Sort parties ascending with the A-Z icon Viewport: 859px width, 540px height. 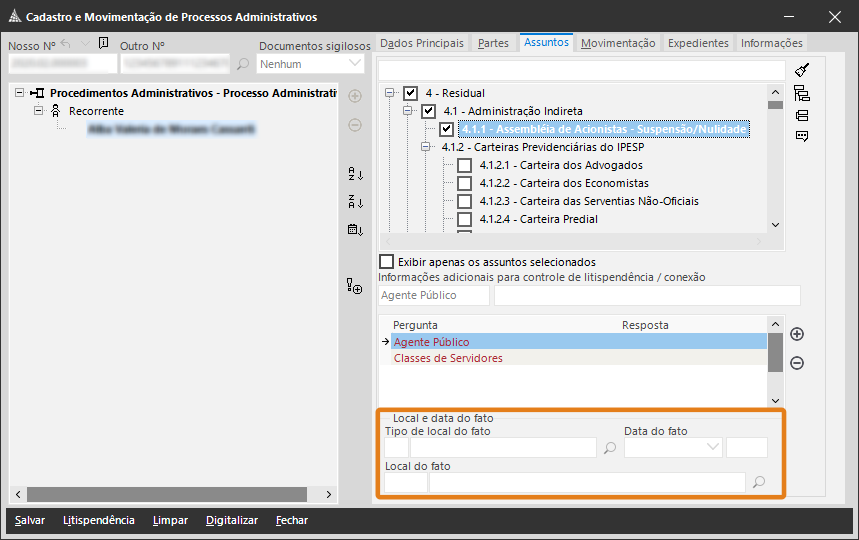355,174
